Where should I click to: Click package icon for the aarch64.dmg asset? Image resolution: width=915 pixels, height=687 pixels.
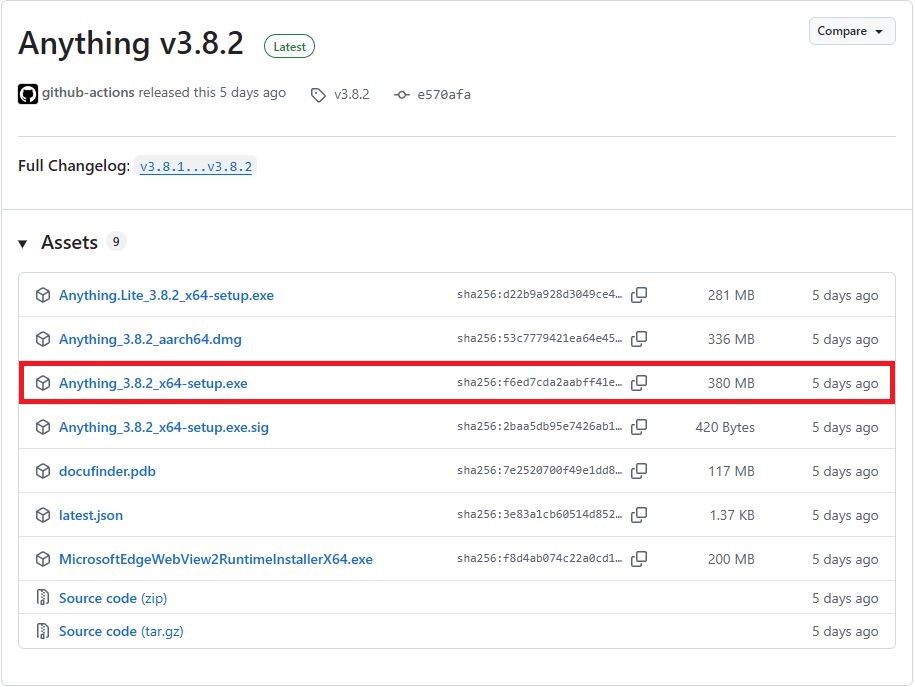coord(43,339)
